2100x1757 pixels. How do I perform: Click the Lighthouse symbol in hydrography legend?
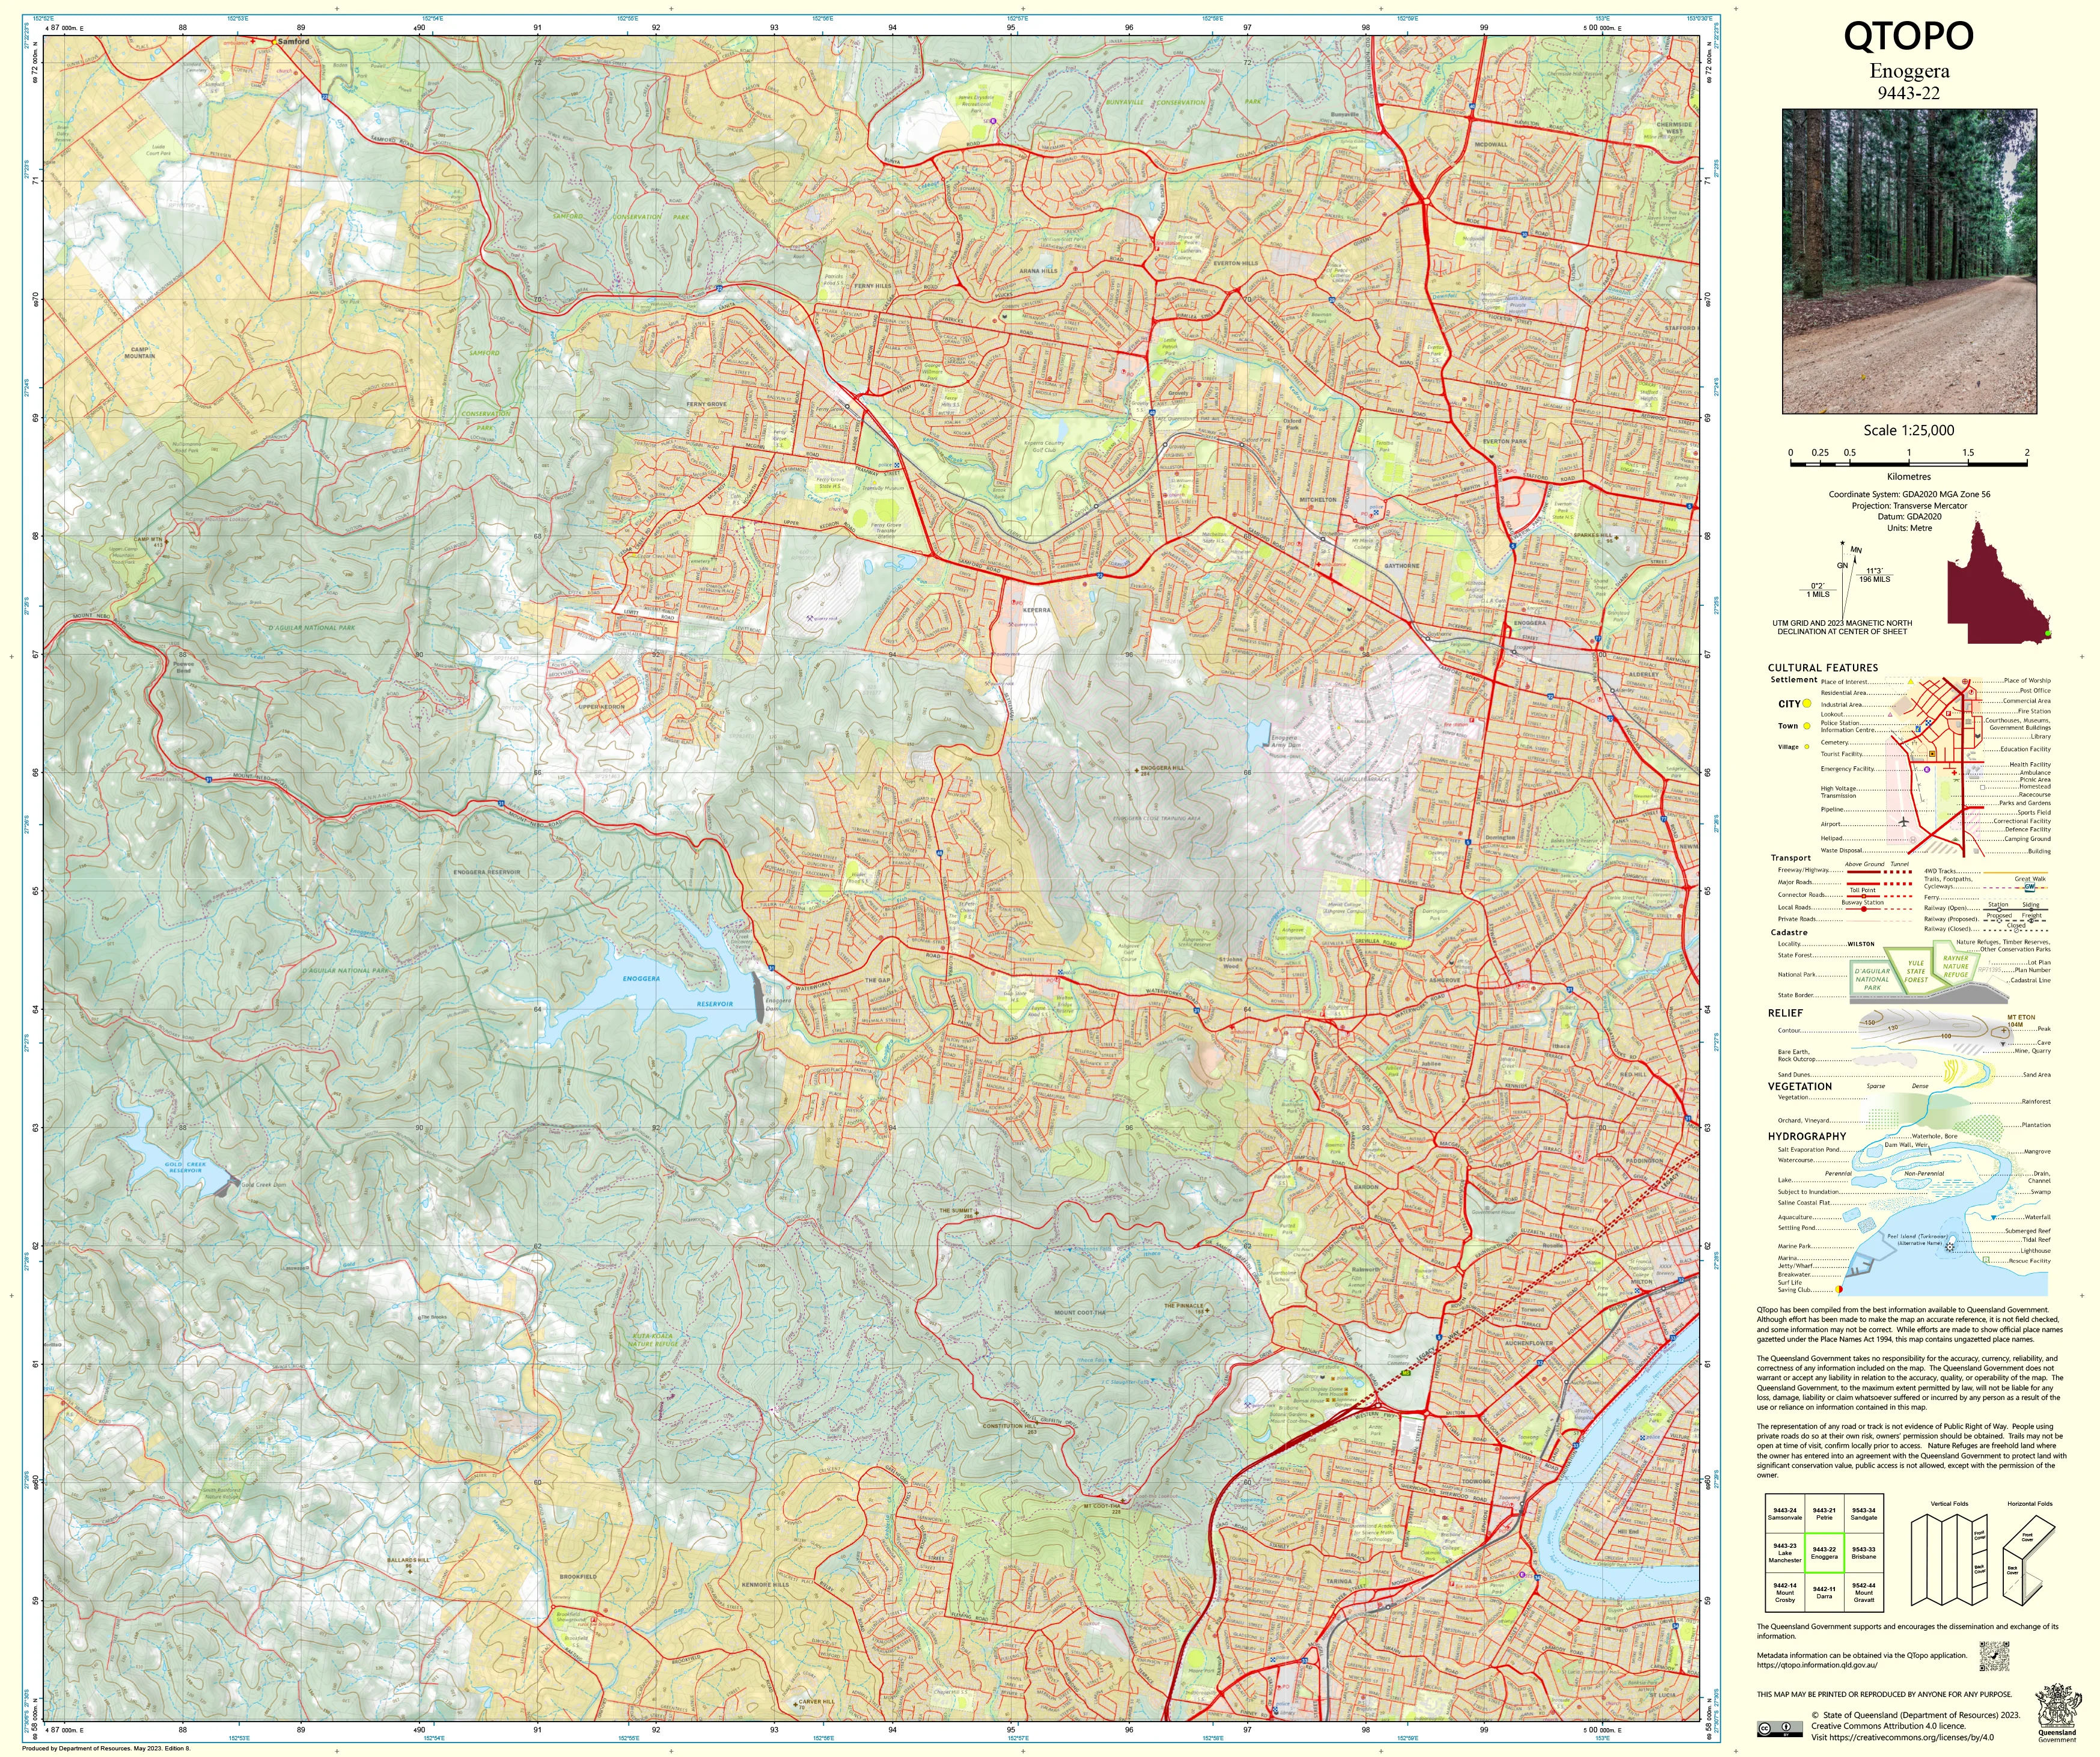(x=1949, y=1247)
